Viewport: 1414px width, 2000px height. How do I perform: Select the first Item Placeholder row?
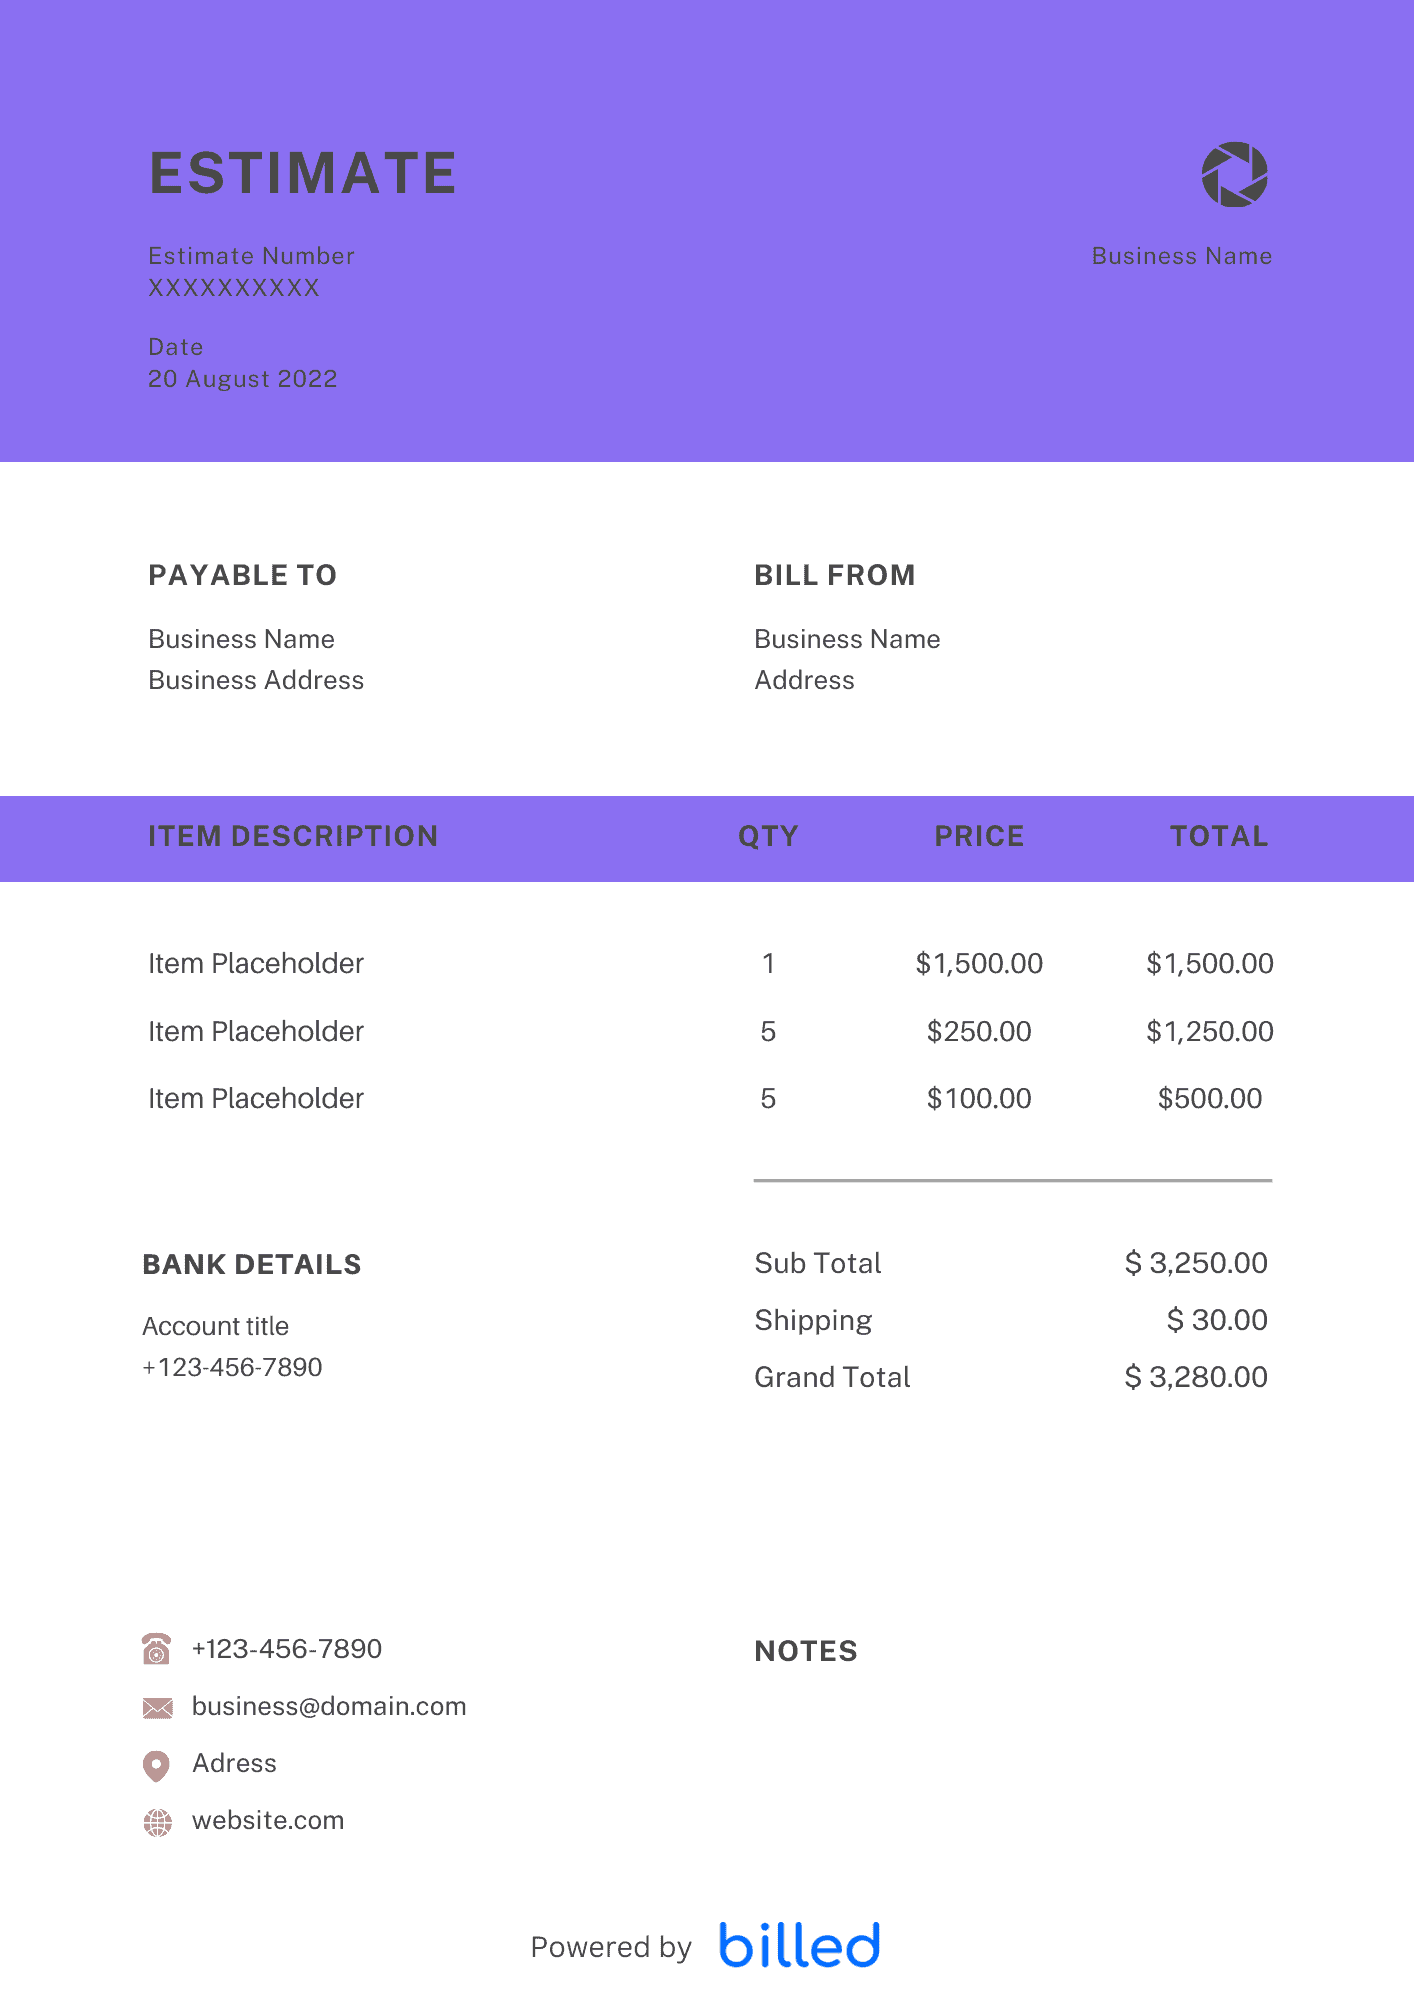256,964
